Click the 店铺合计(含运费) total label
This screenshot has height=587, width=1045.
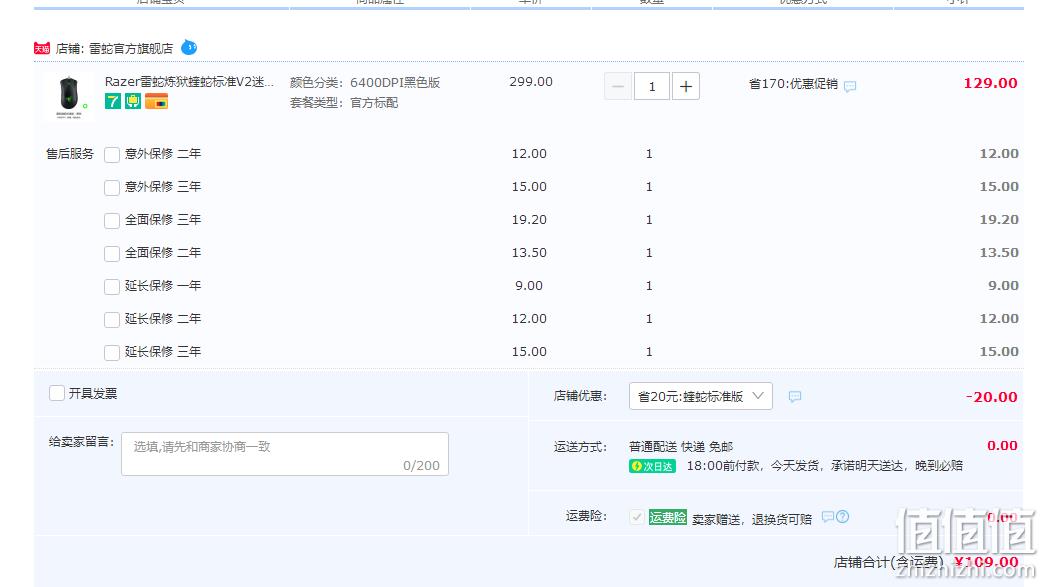coord(889,562)
